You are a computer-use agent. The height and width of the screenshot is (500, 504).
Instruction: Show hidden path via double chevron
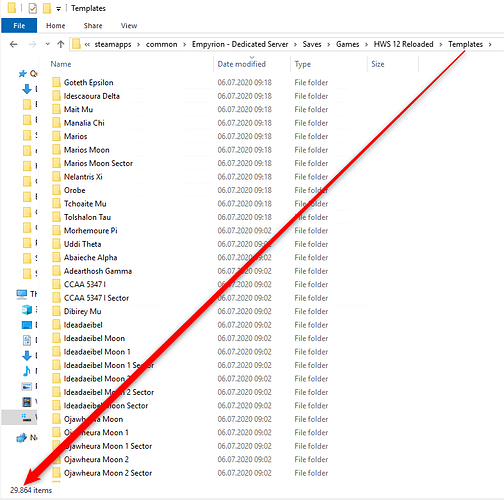coord(87,45)
